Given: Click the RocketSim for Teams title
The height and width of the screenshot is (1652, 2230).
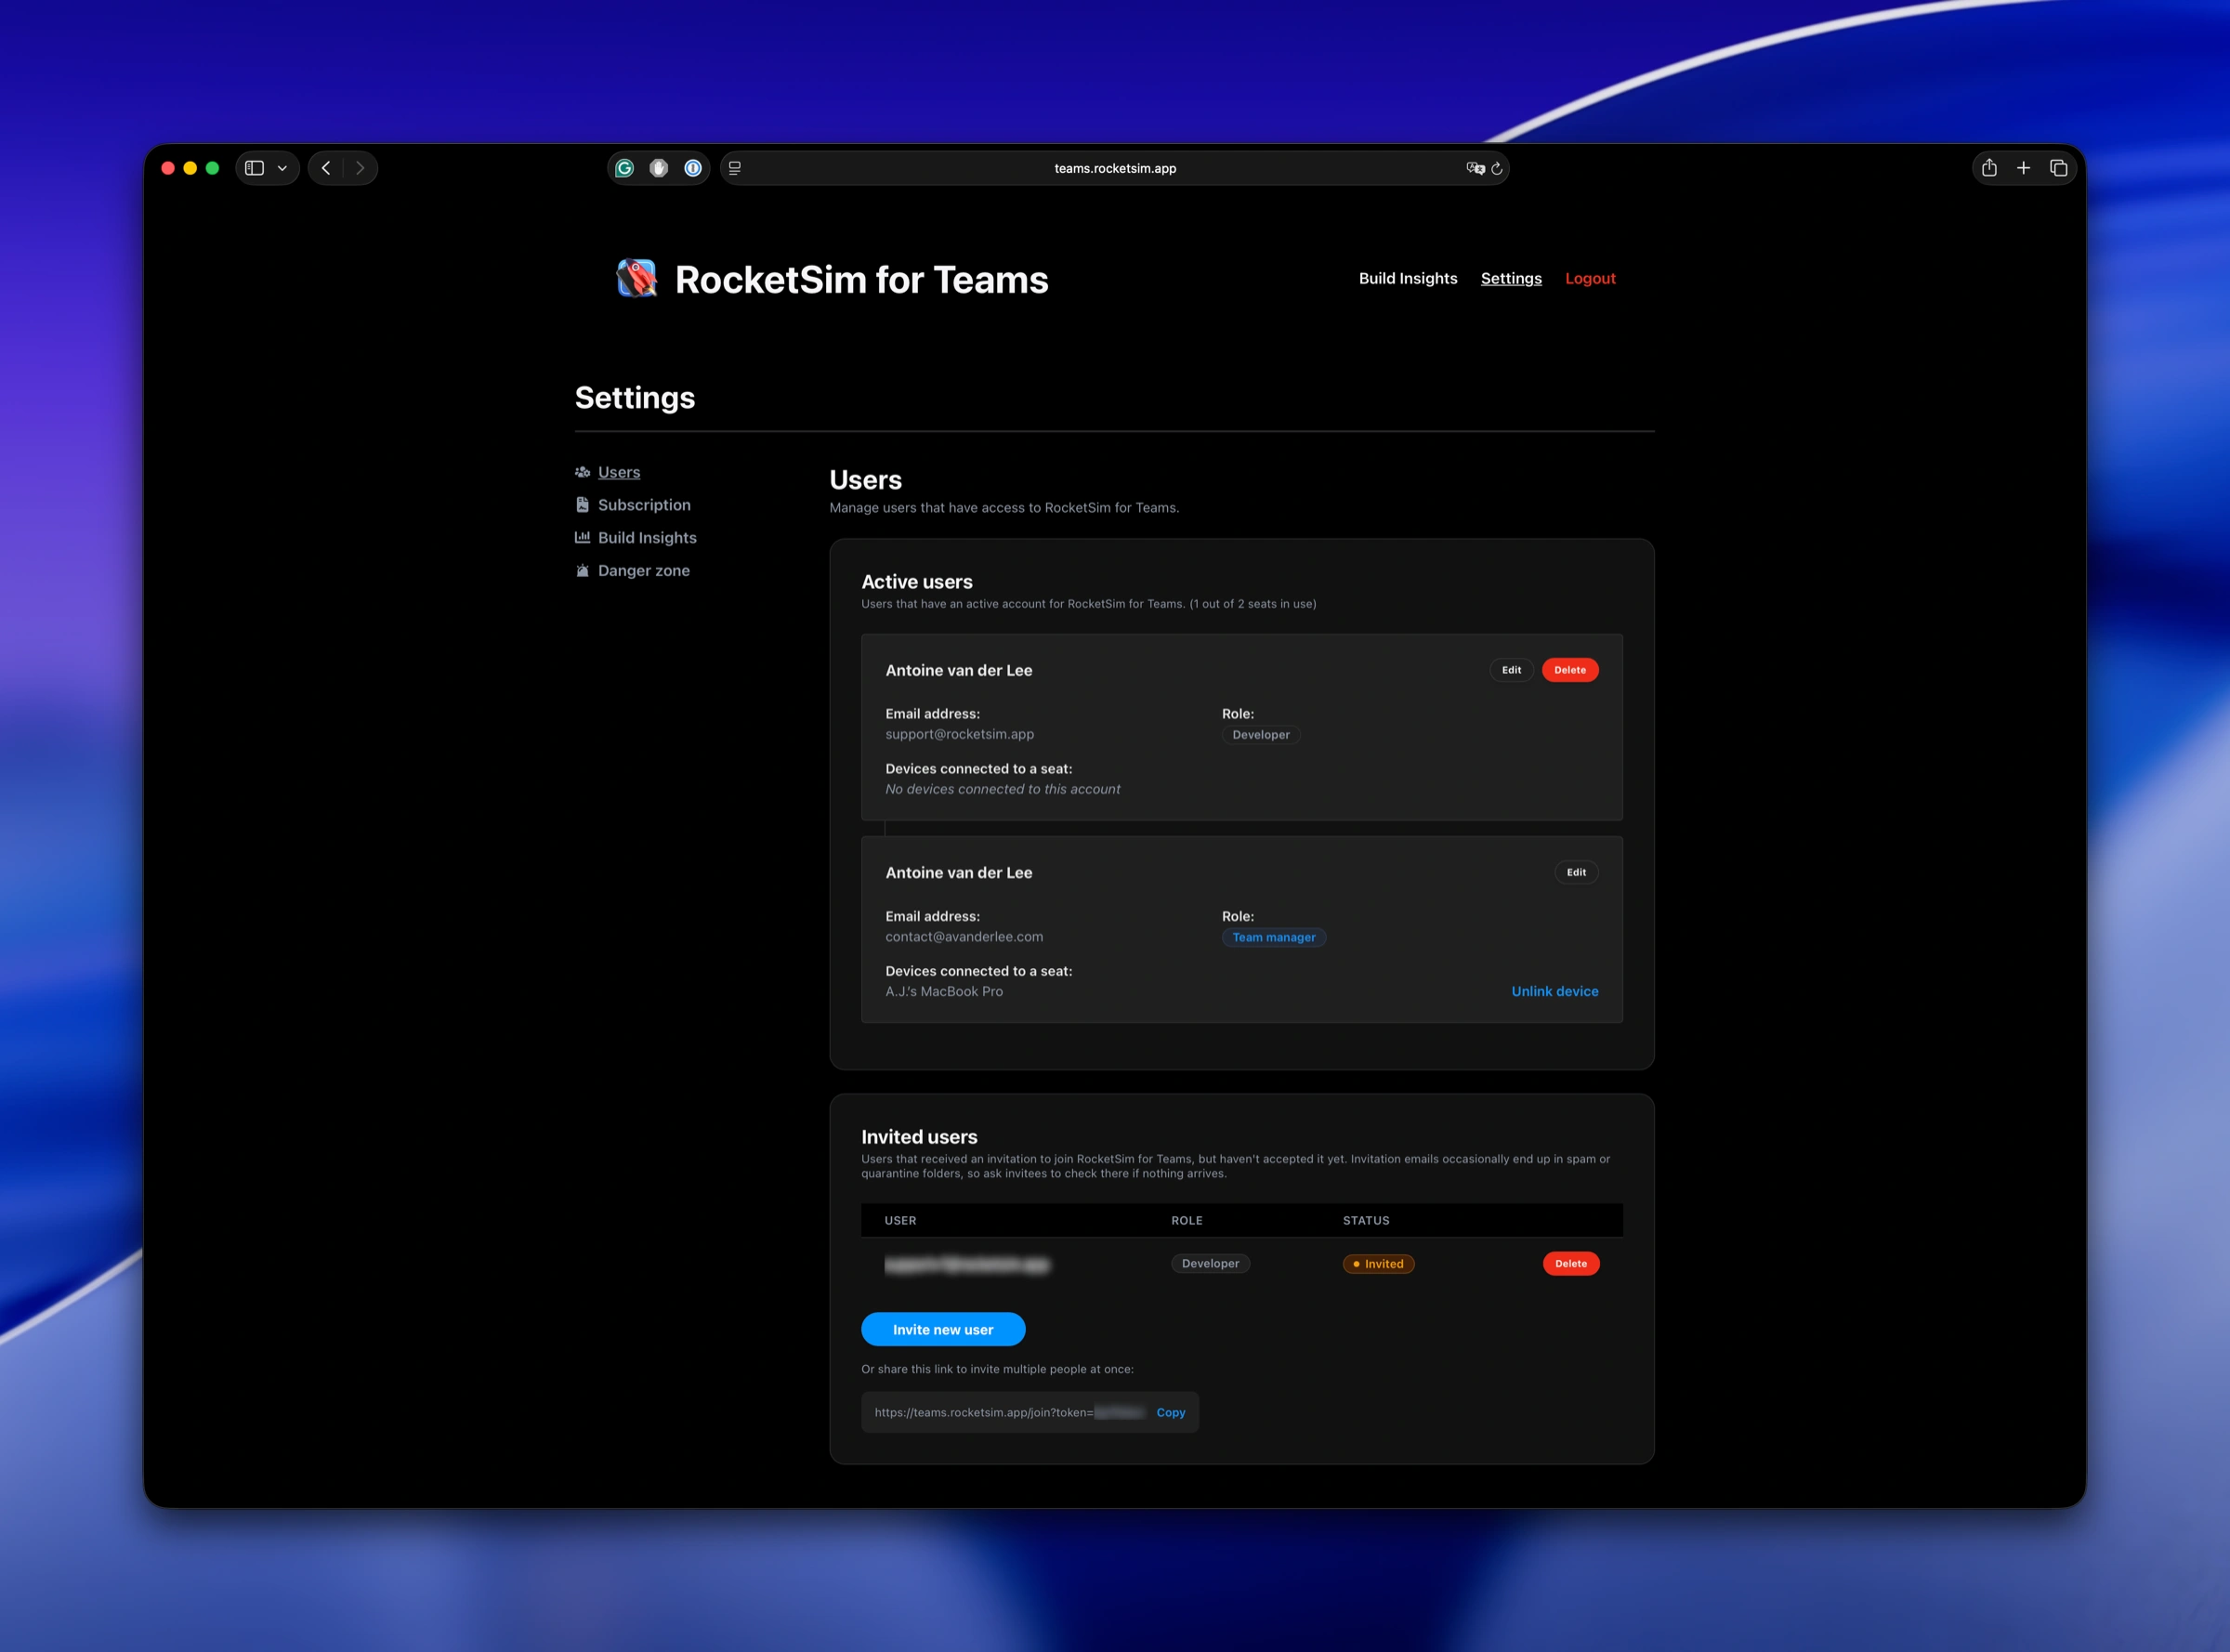Looking at the screenshot, I should (860, 279).
